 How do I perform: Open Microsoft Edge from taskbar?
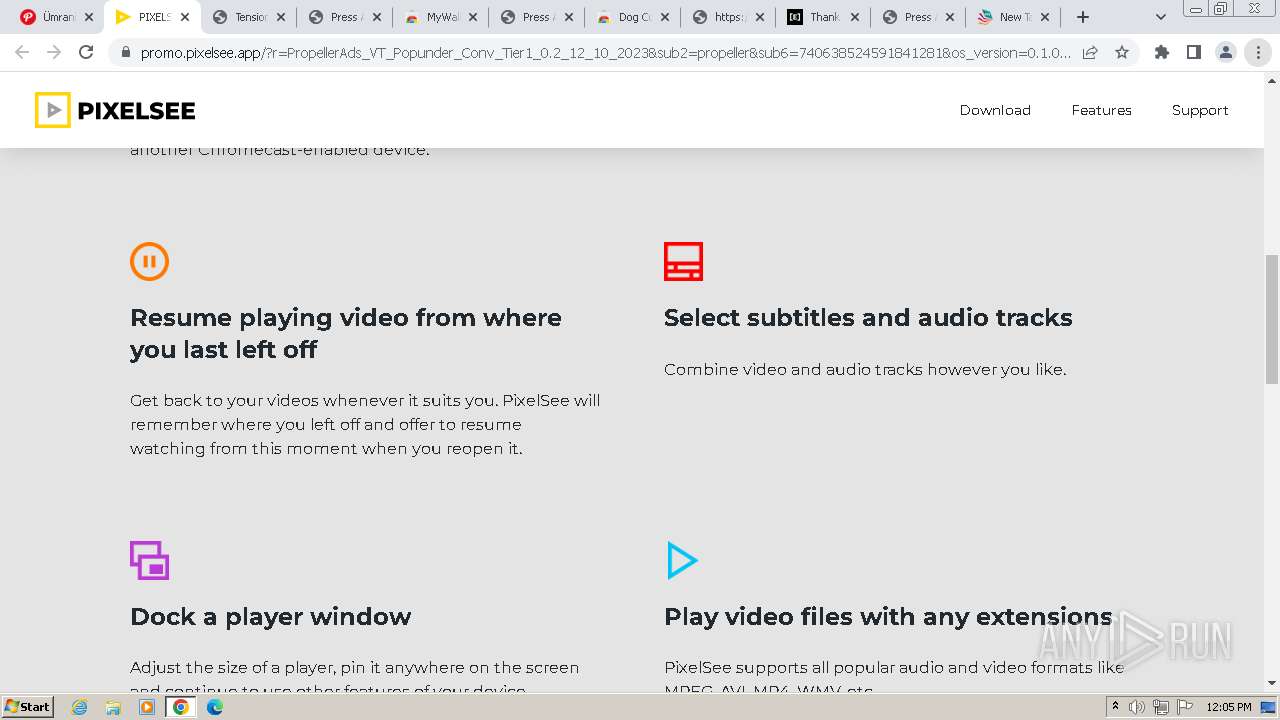[215, 707]
